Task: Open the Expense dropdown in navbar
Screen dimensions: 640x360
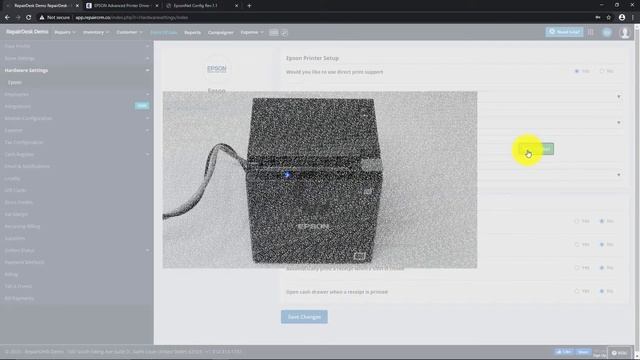Action: pyautogui.click(x=252, y=32)
